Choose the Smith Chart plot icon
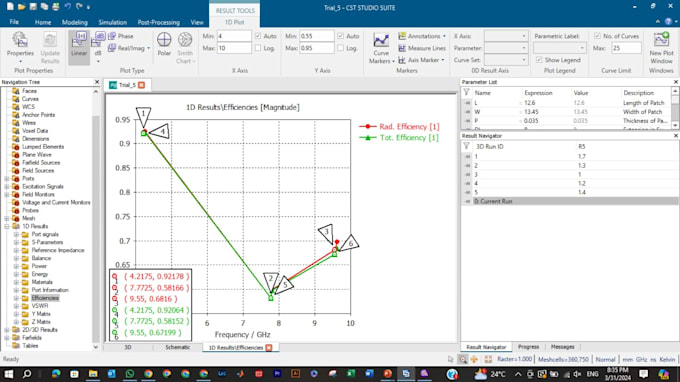 (185, 48)
